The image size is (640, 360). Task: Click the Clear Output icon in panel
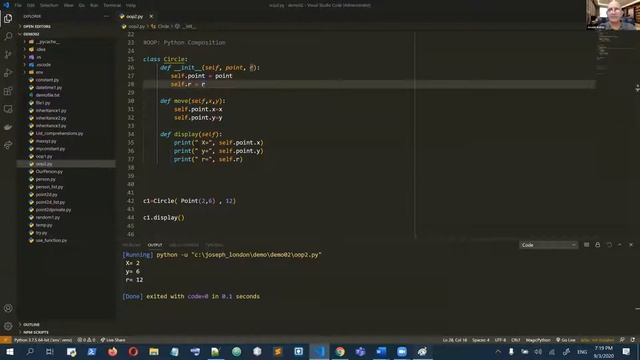click(587, 245)
